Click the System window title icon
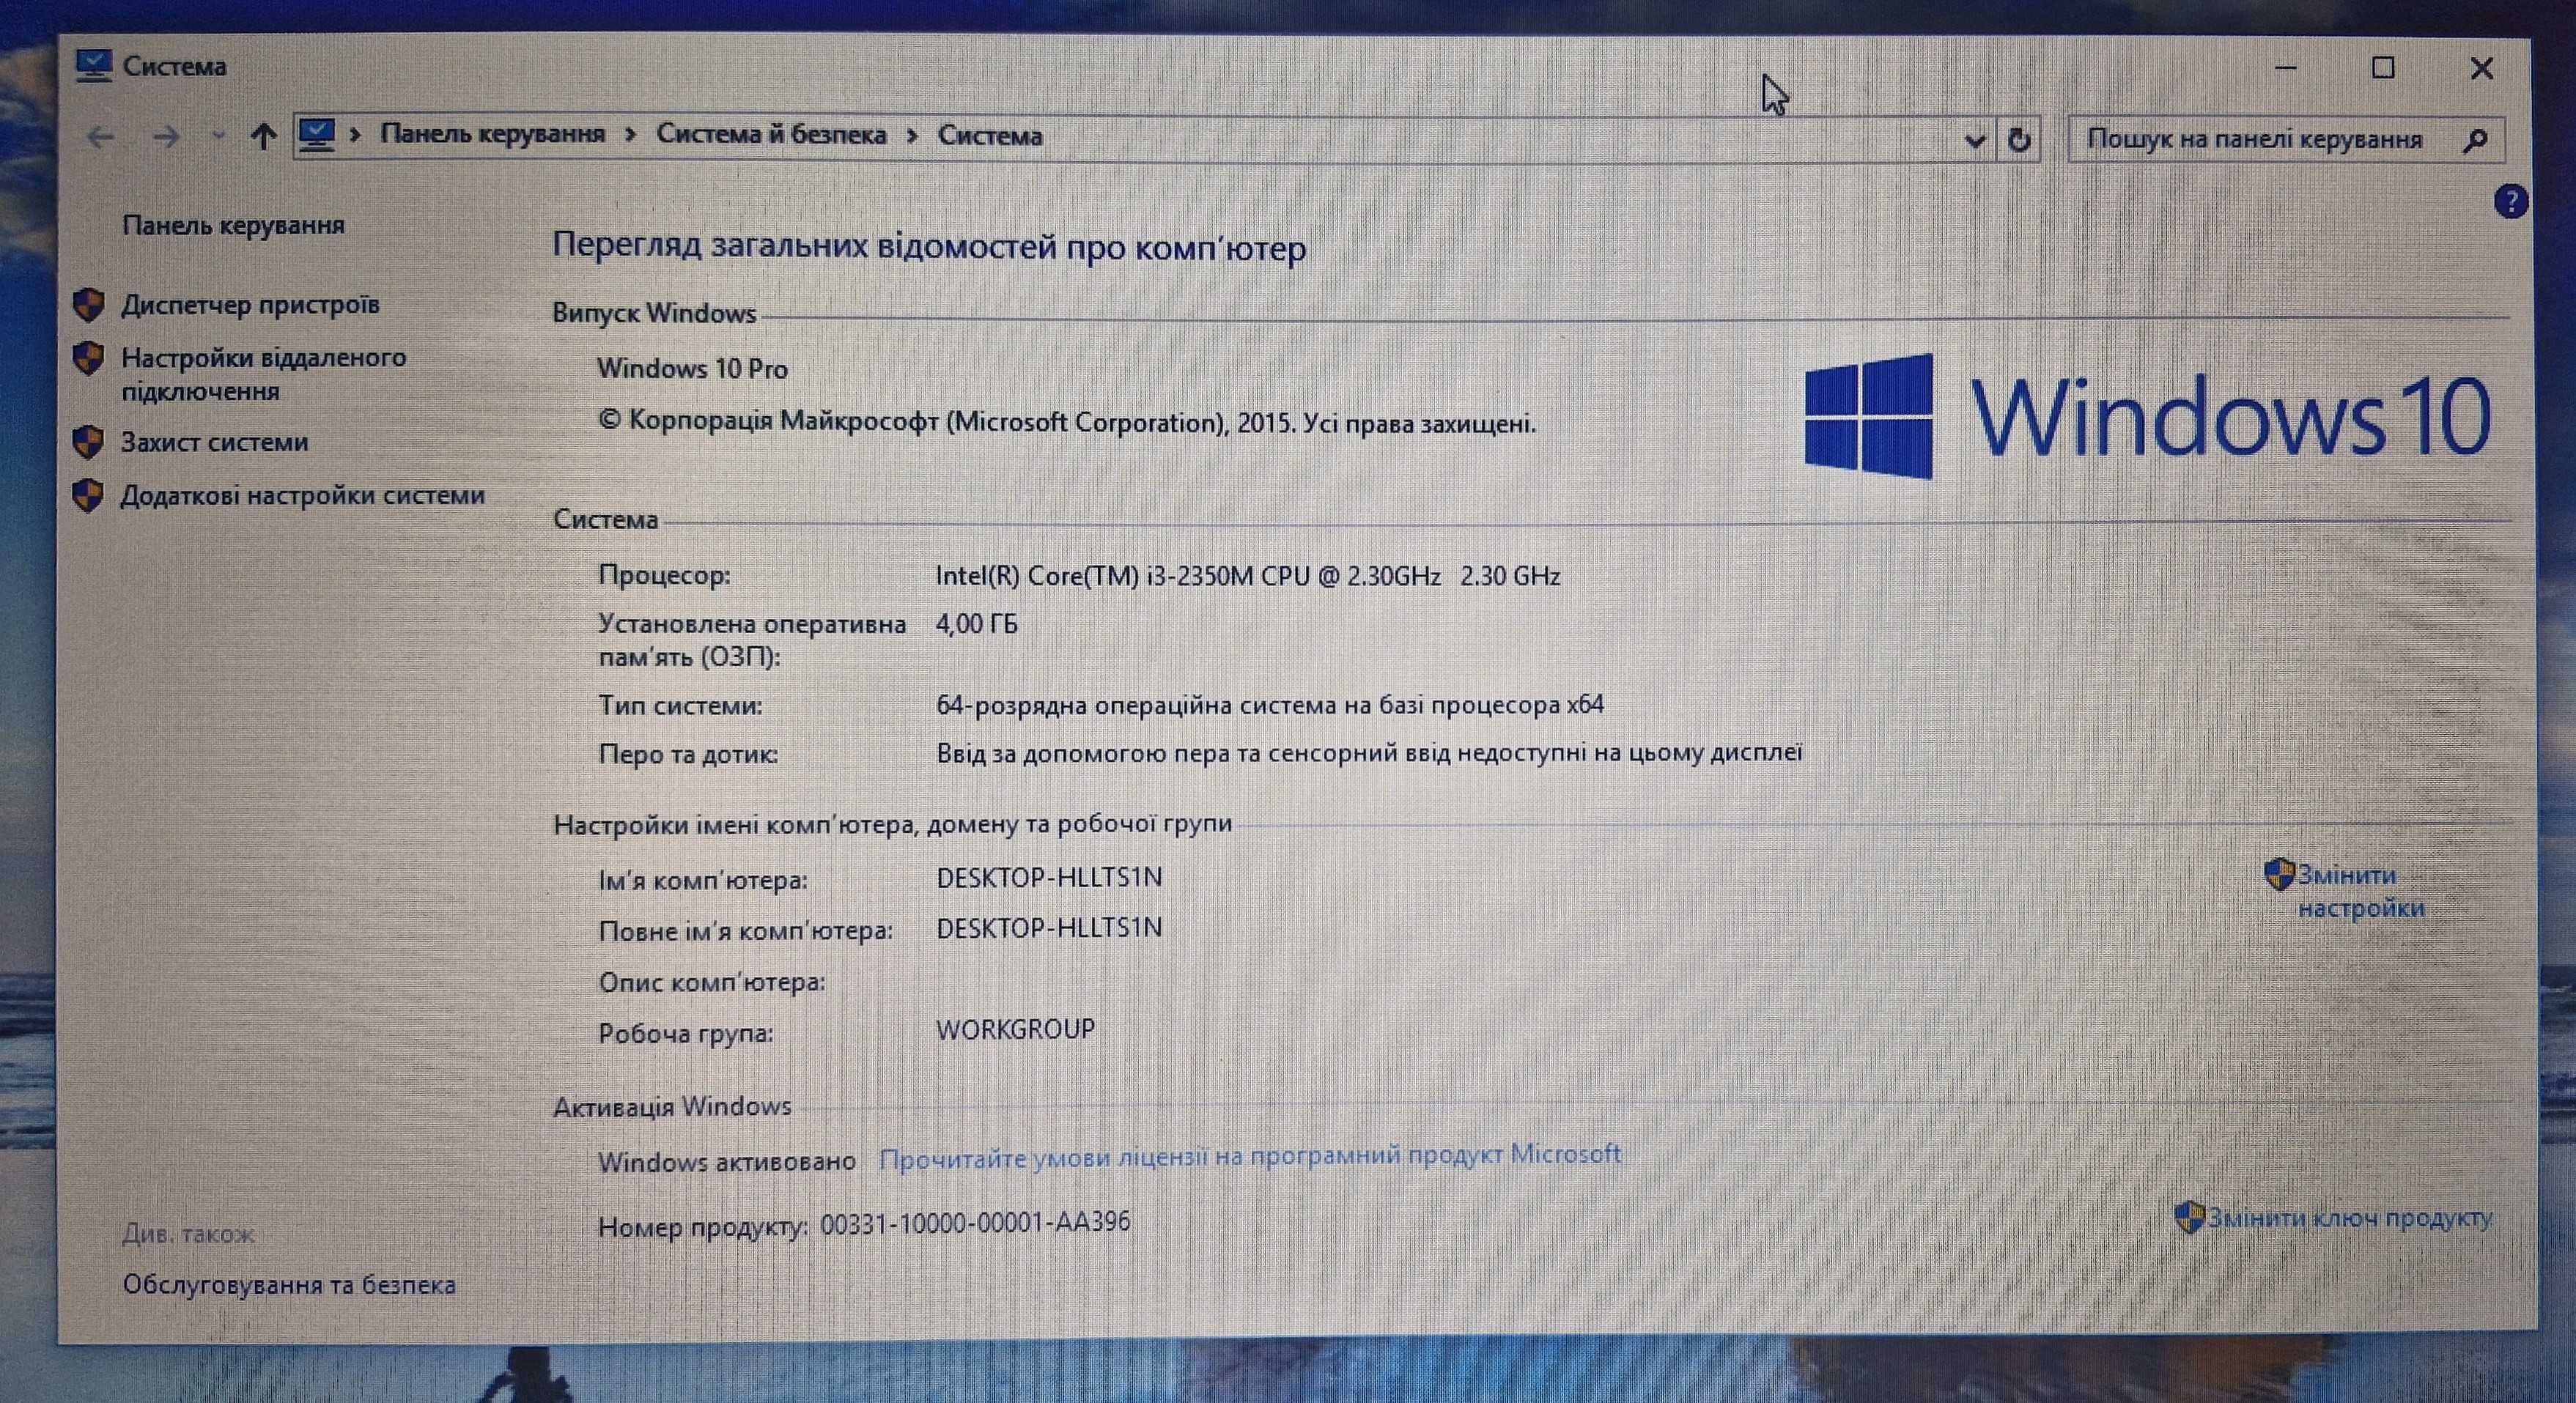 coord(94,66)
